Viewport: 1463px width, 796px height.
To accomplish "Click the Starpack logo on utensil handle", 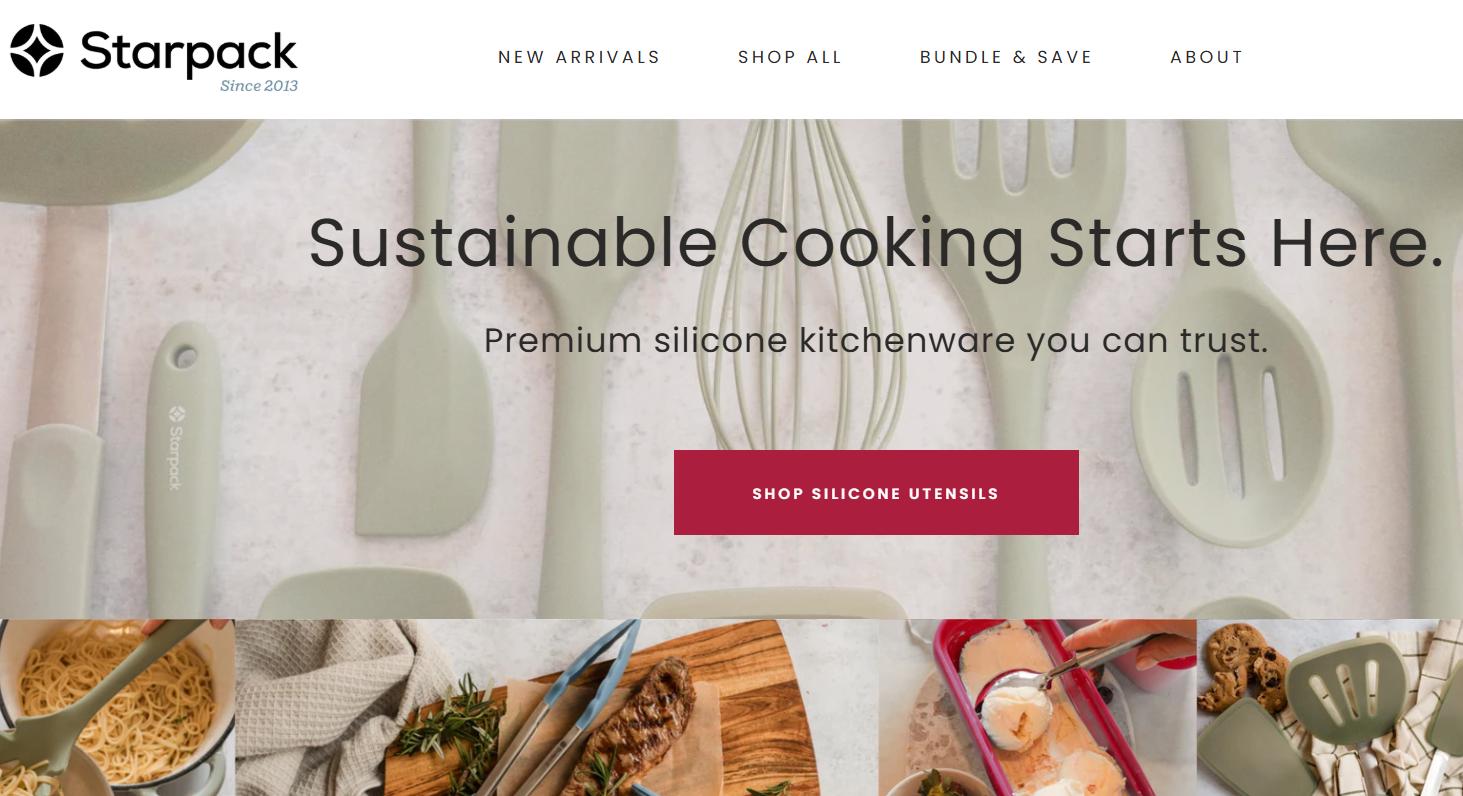I will pos(176,447).
